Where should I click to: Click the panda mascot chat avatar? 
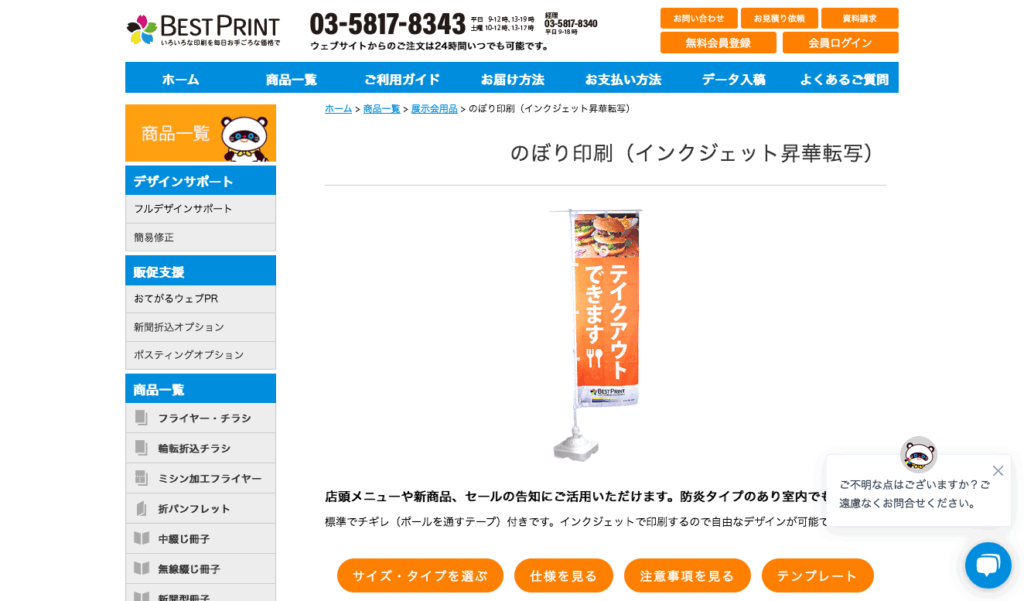(x=918, y=455)
